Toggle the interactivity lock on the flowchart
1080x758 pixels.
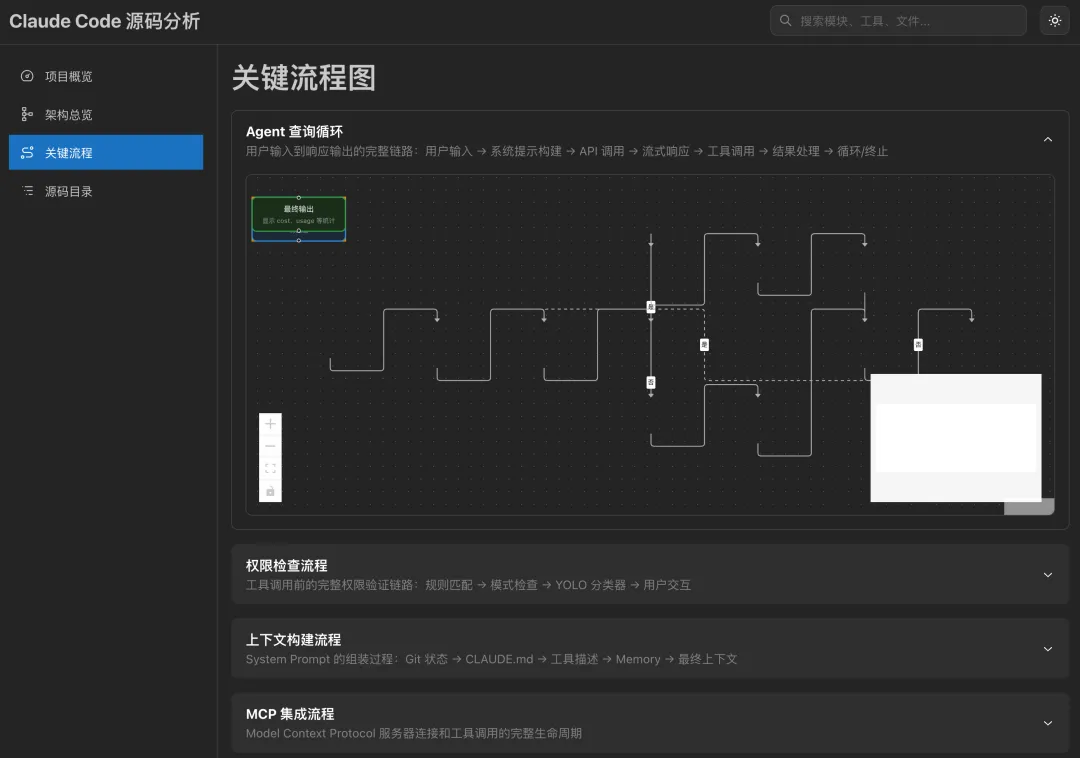click(270, 490)
